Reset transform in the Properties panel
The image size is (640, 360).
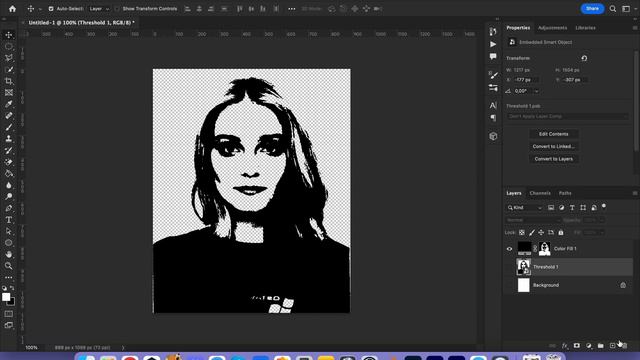click(x=584, y=58)
